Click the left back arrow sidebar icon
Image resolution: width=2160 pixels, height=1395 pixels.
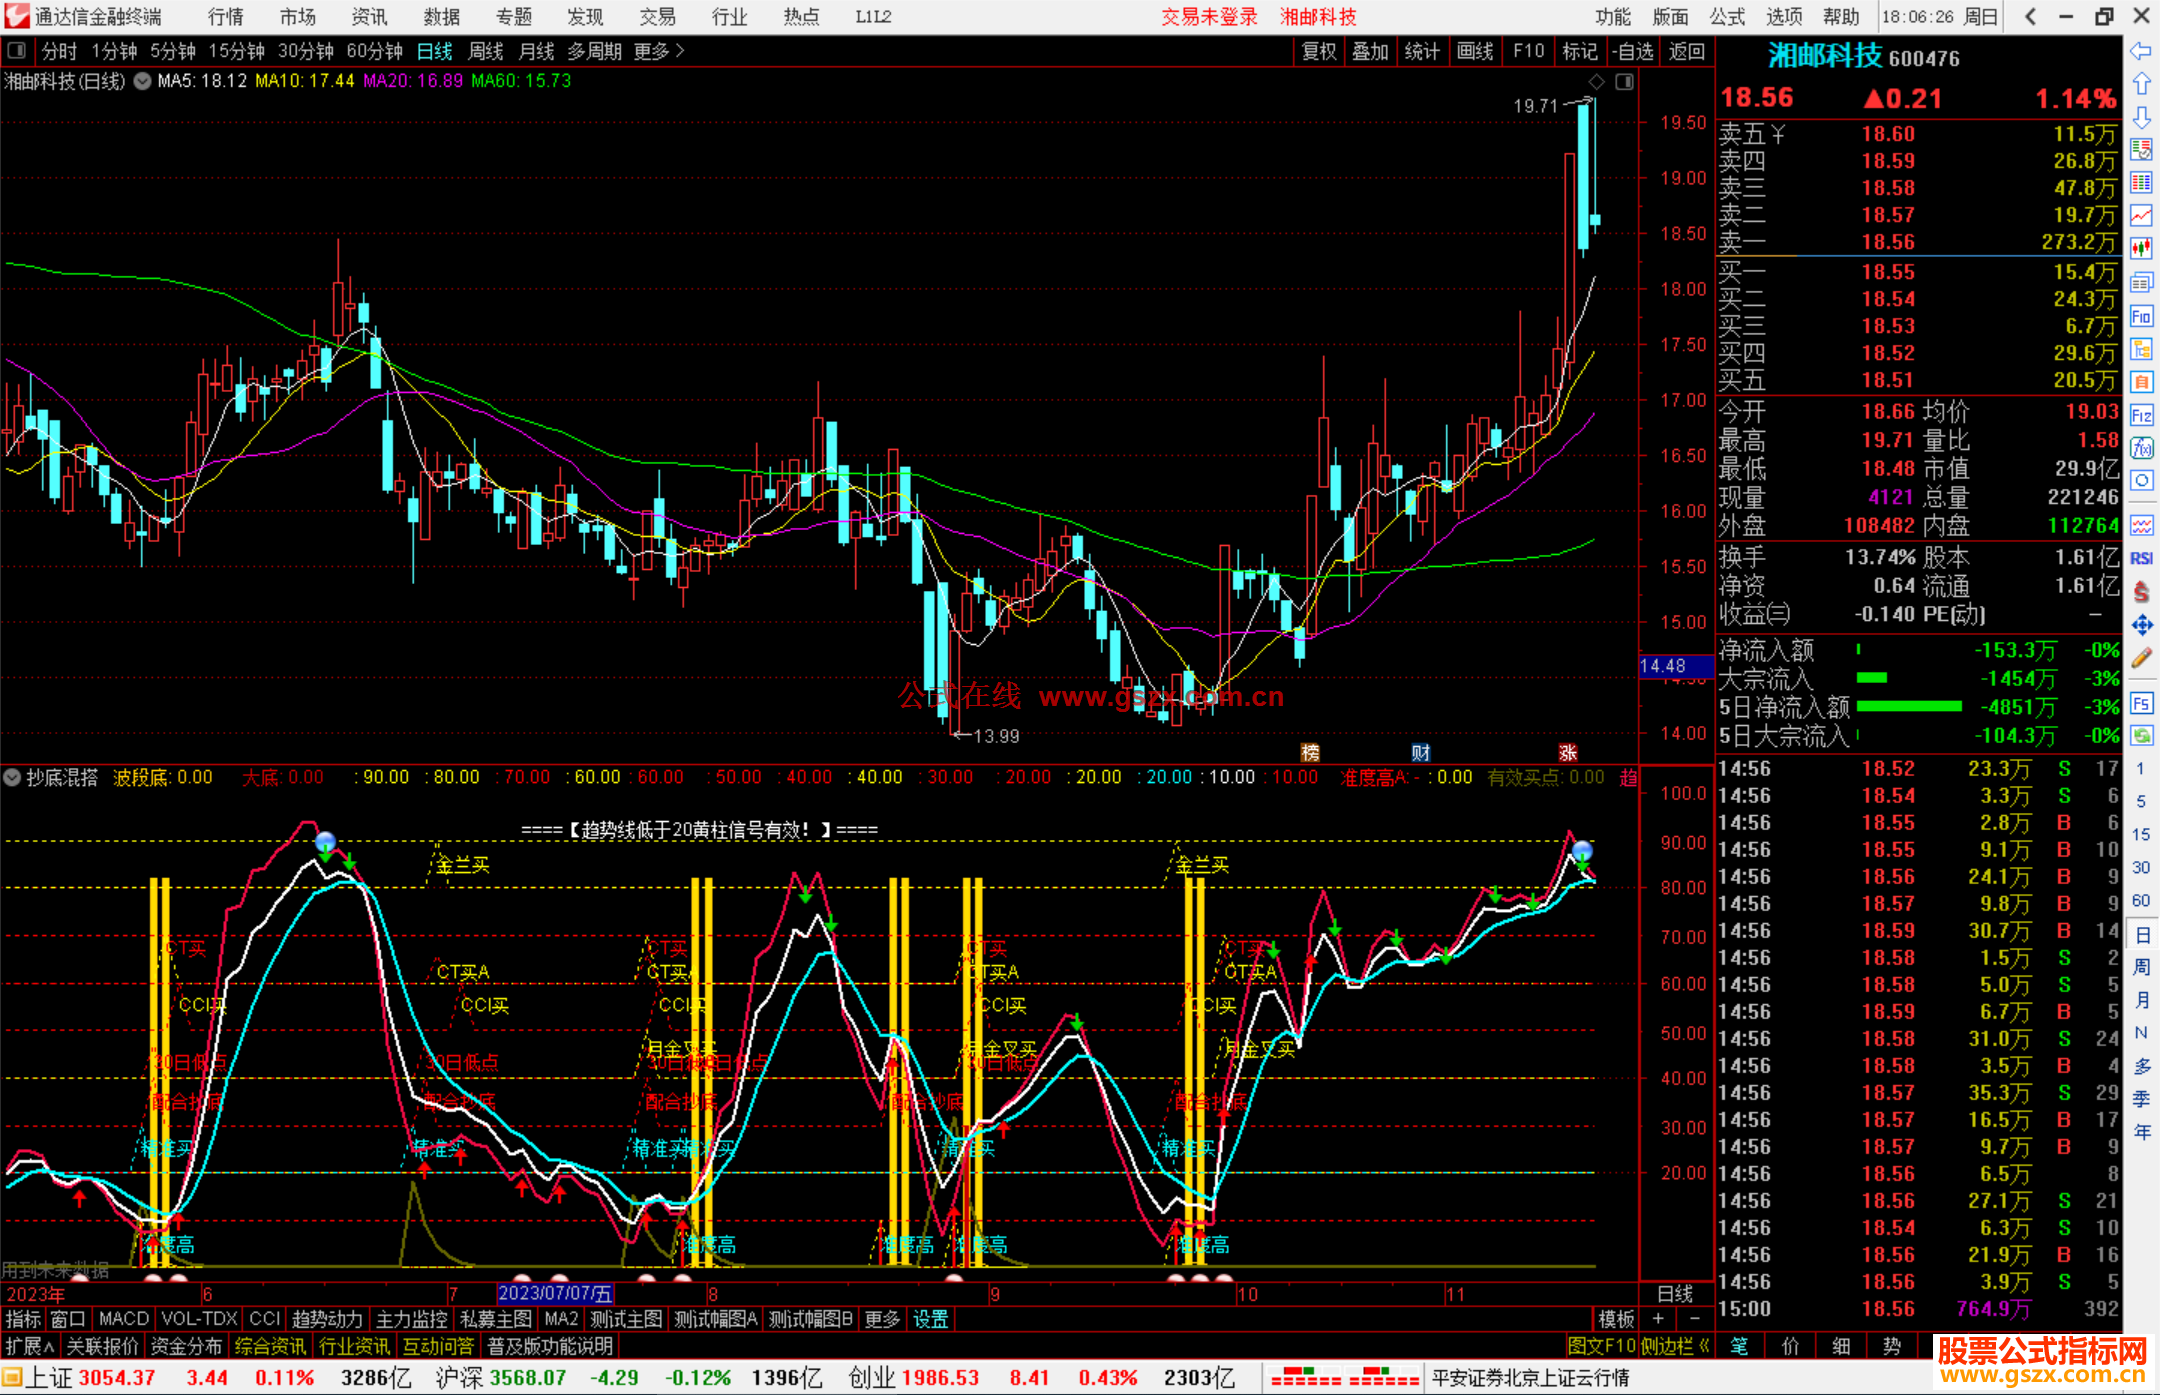coord(2141,51)
